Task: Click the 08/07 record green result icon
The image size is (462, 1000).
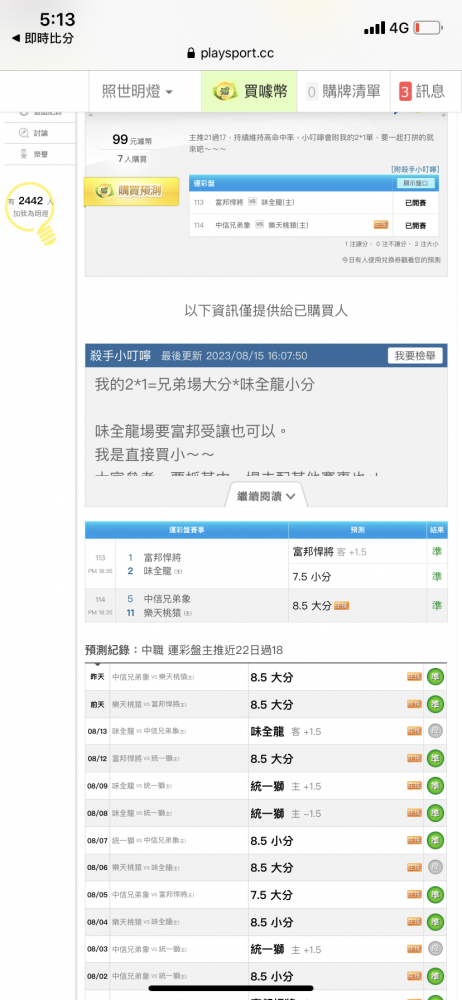Action: coord(436,840)
